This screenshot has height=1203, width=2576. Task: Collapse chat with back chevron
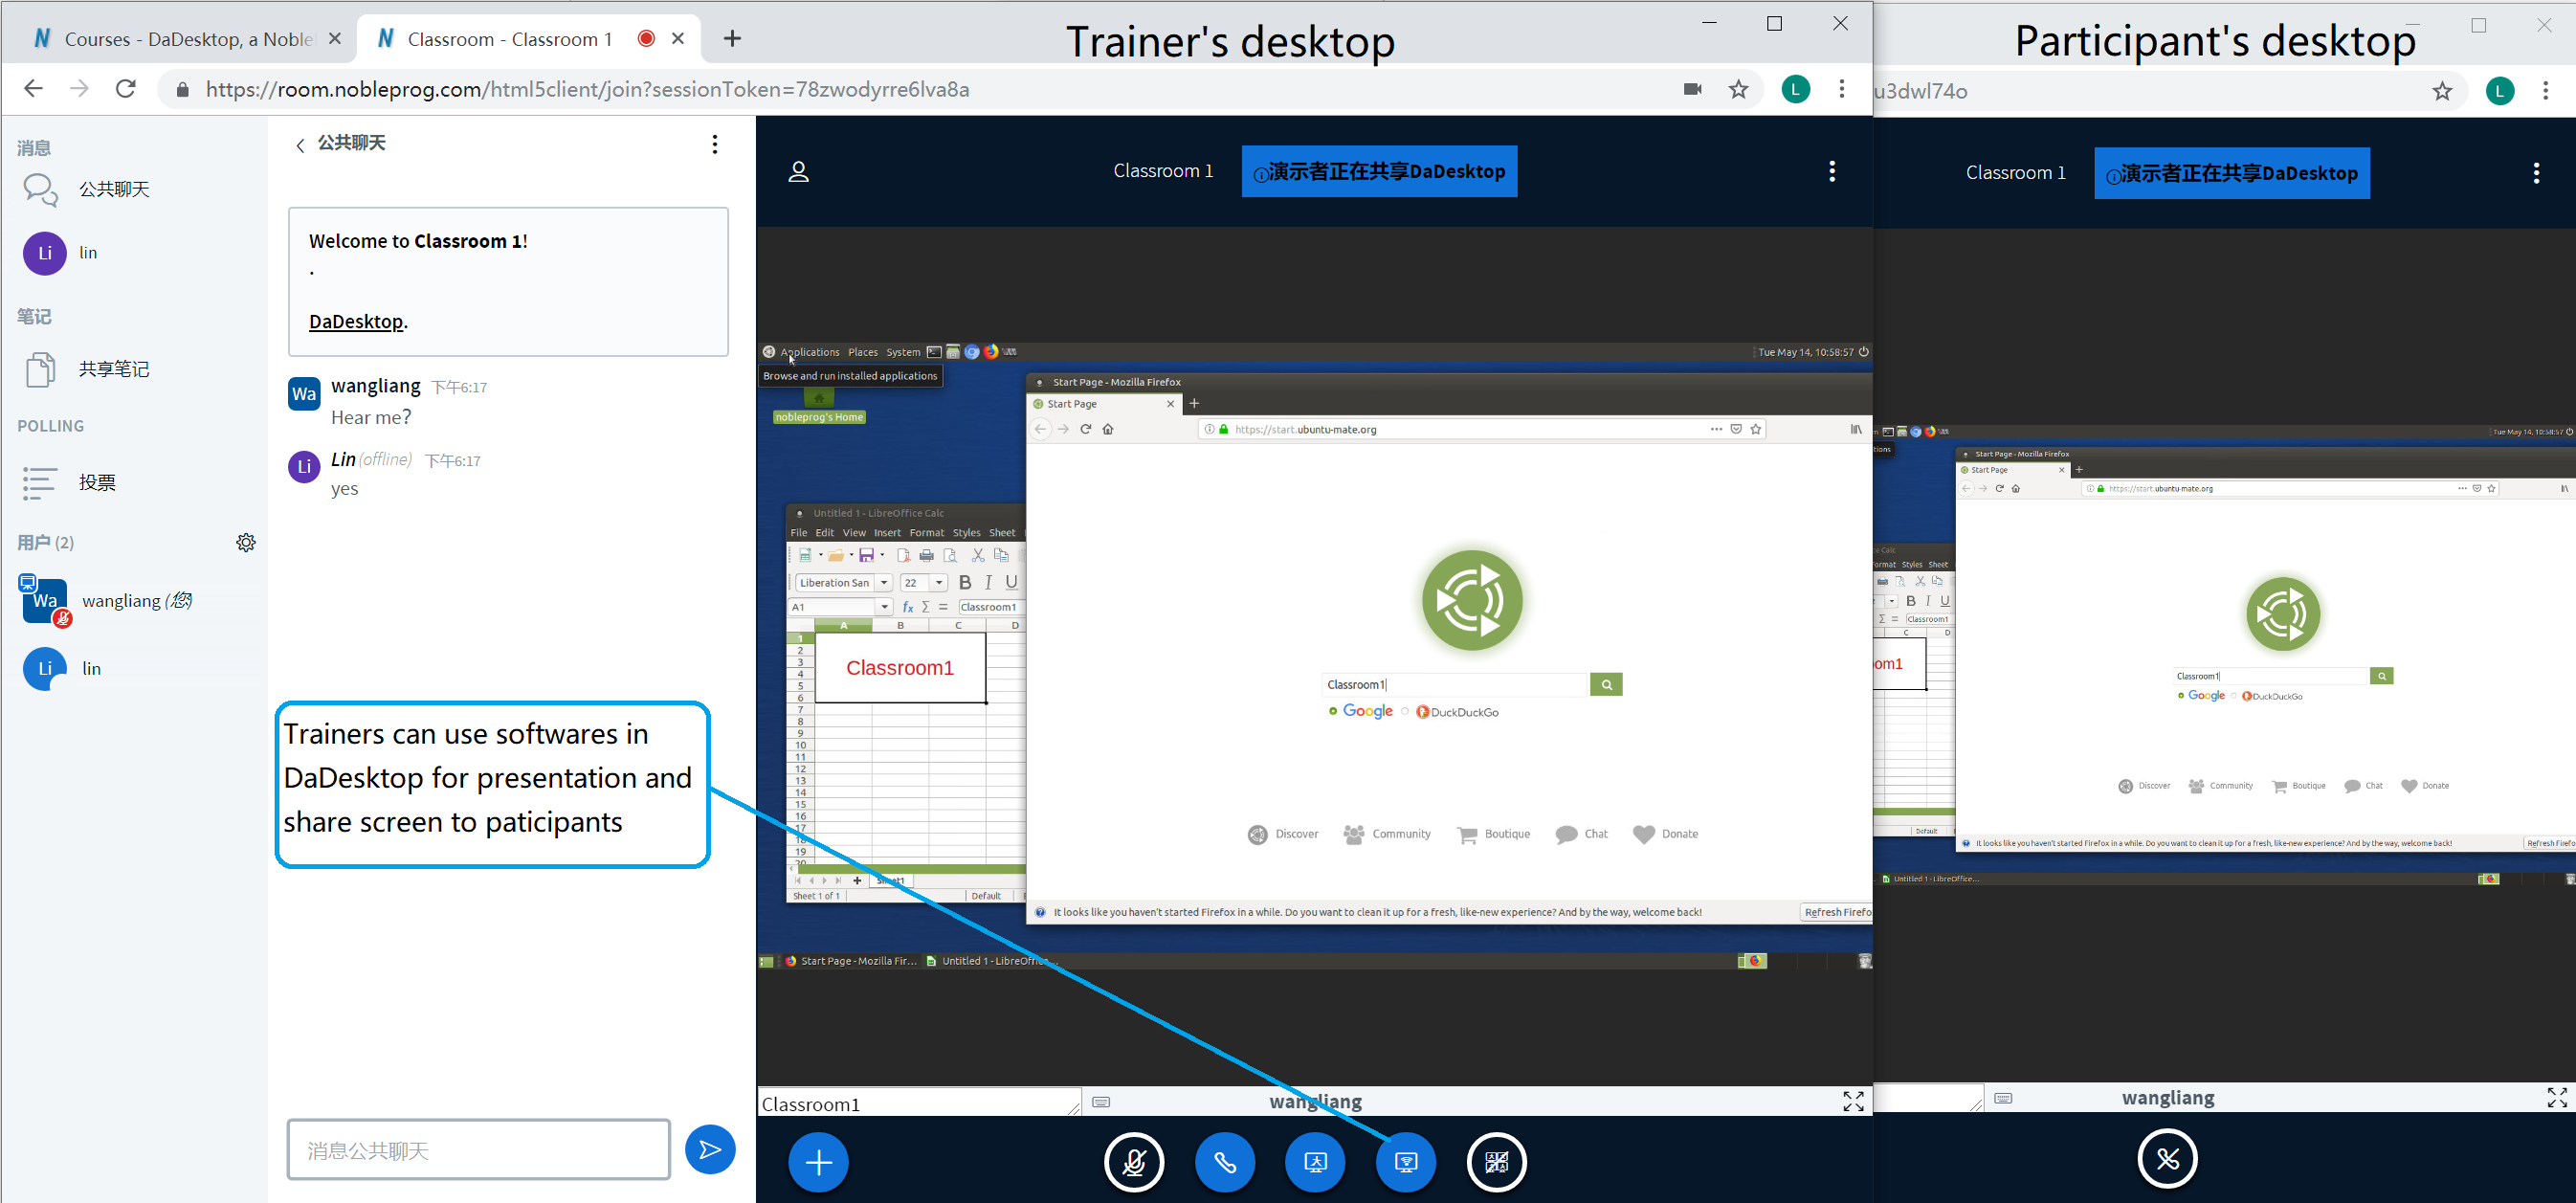tap(300, 146)
